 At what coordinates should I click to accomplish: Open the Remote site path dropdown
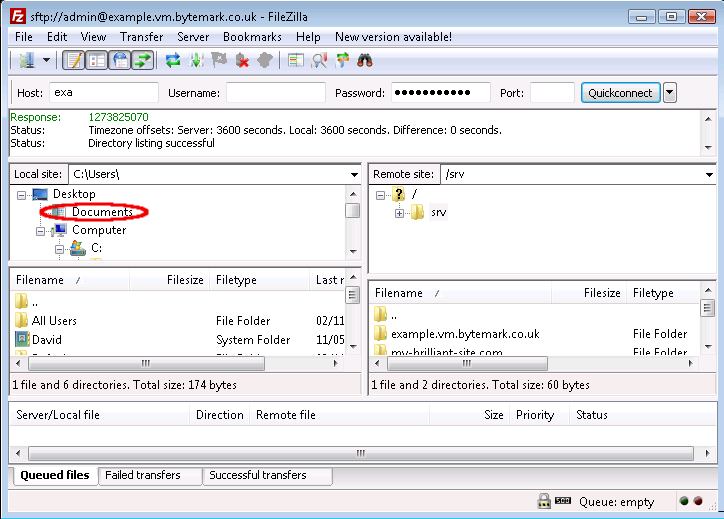click(x=709, y=175)
